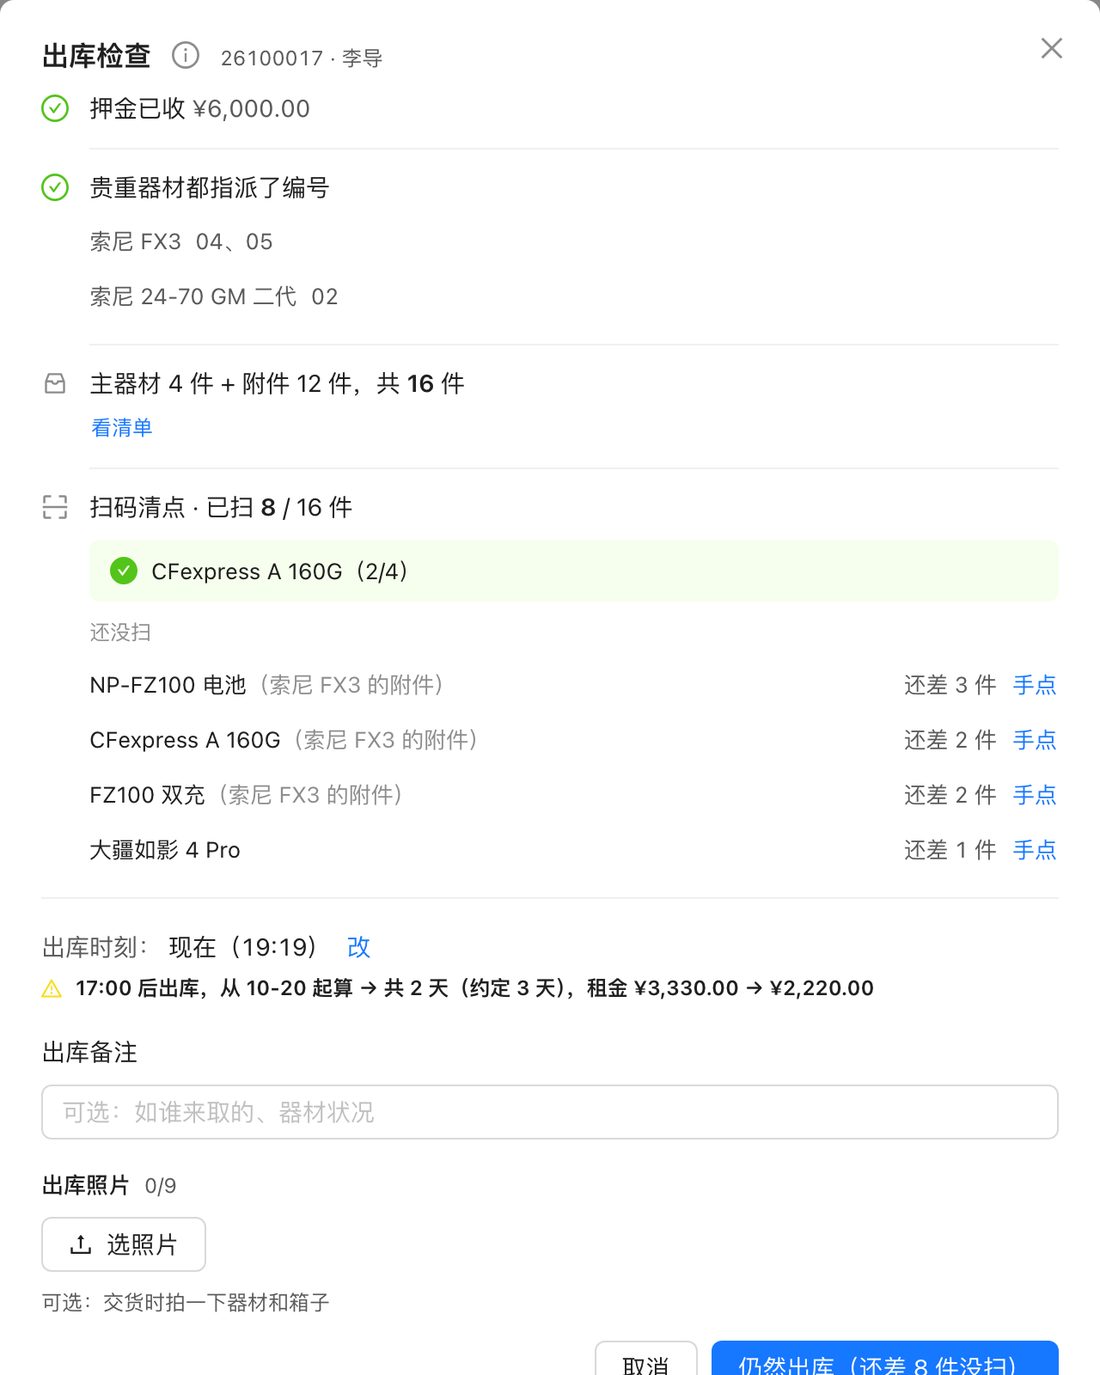This screenshot has width=1100, height=1375.
Task: Click 手点 for 大疆如影 4 Pro
Action: click(x=1035, y=850)
